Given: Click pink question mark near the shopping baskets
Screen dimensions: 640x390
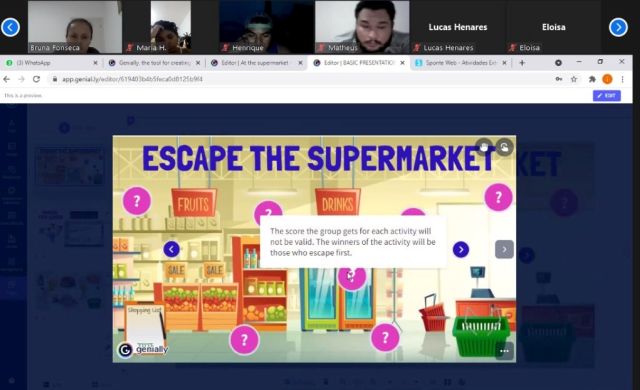Looking at the screenshot, I should [x=385, y=337].
